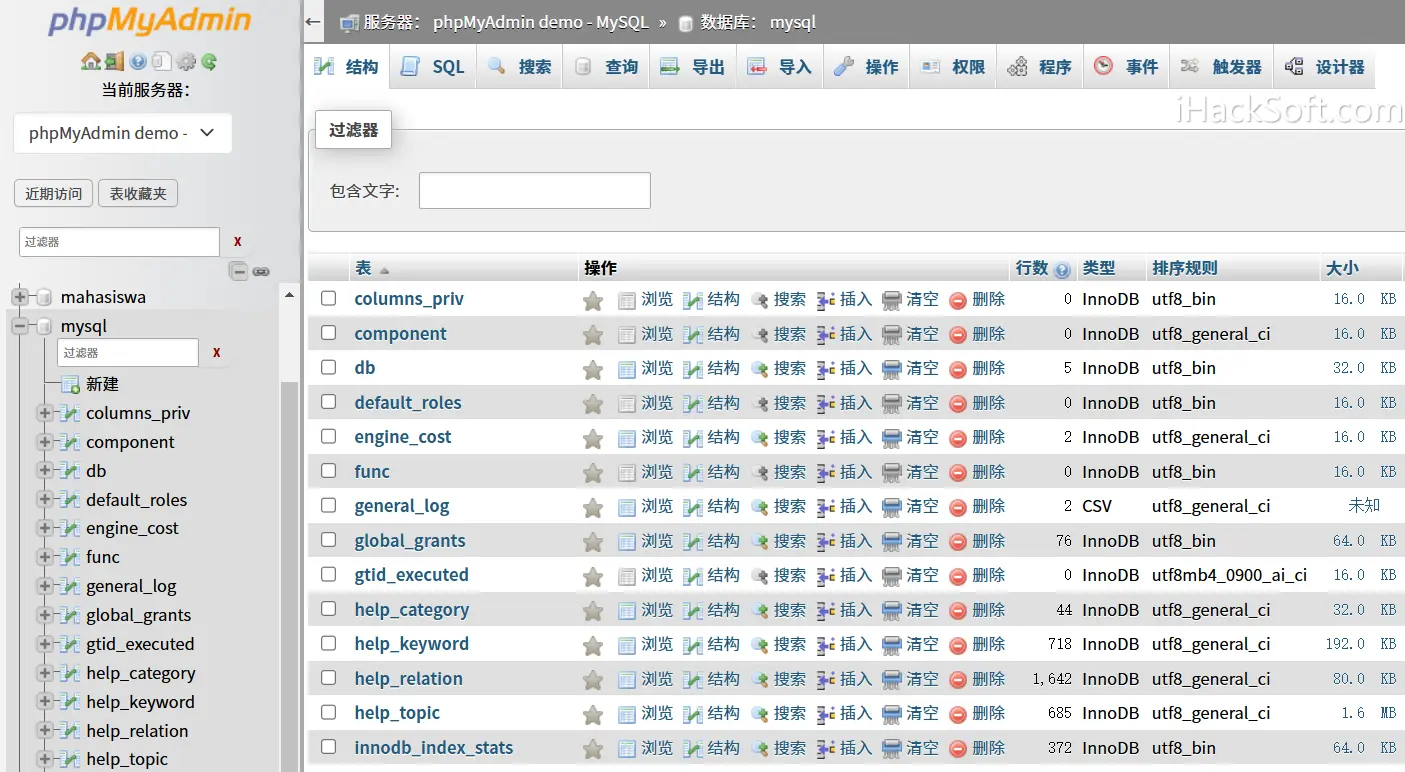Collapse the navigation panel arrow

point(313,22)
